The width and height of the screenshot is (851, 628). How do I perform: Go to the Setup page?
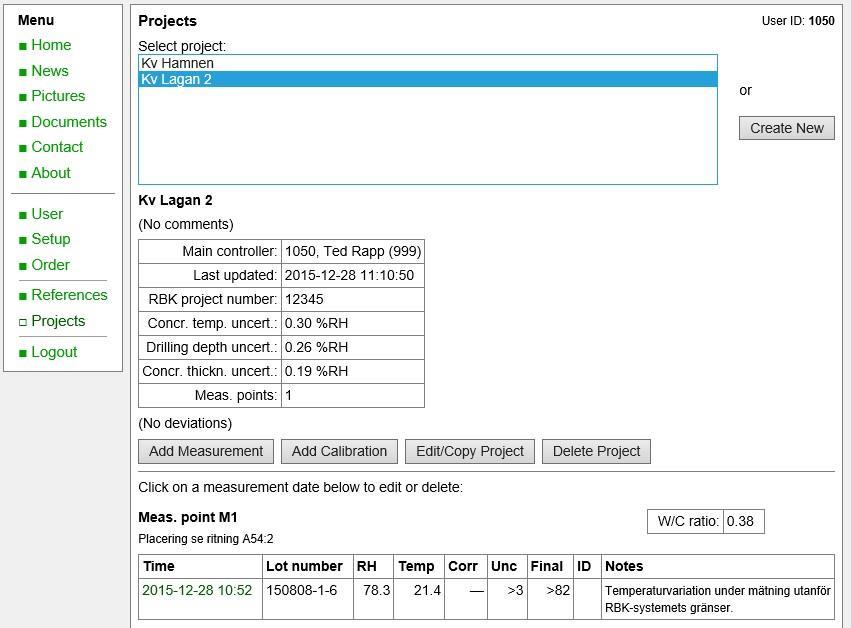[x=51, y=239]
